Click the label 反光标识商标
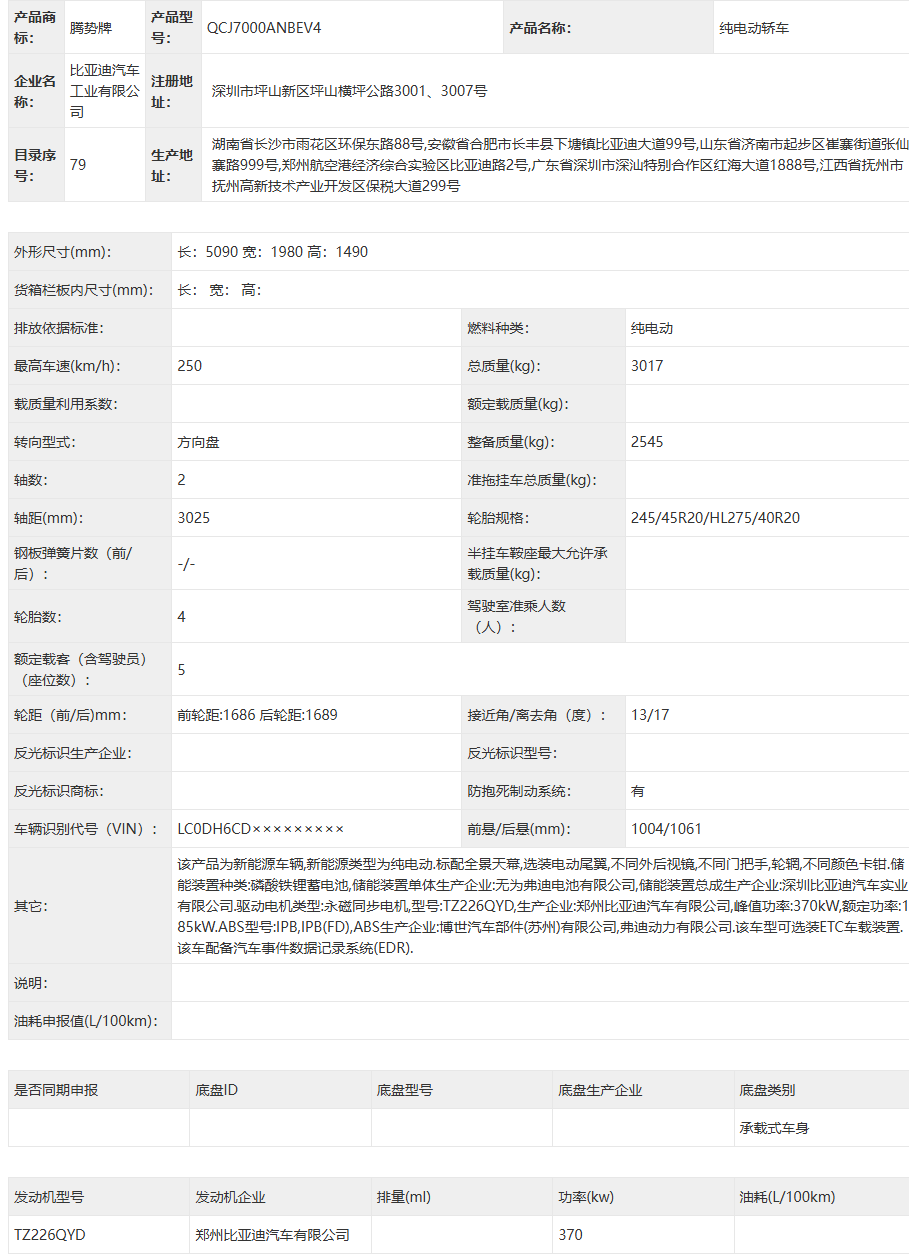 (59, 791)
